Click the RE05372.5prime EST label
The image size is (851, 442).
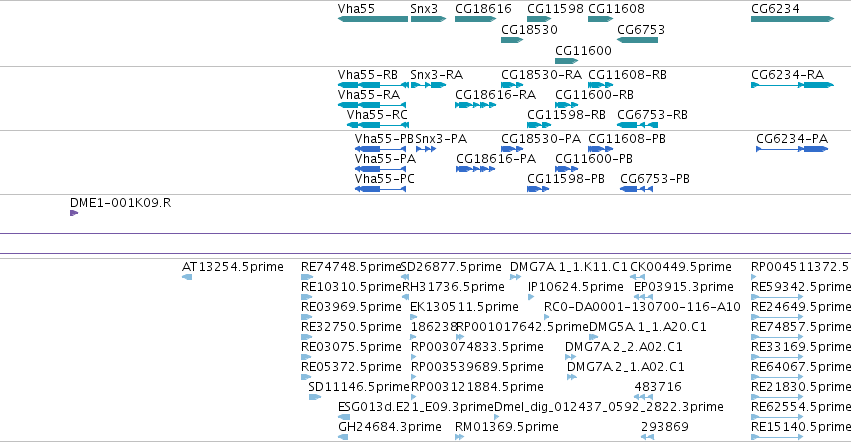coord(351,367)
